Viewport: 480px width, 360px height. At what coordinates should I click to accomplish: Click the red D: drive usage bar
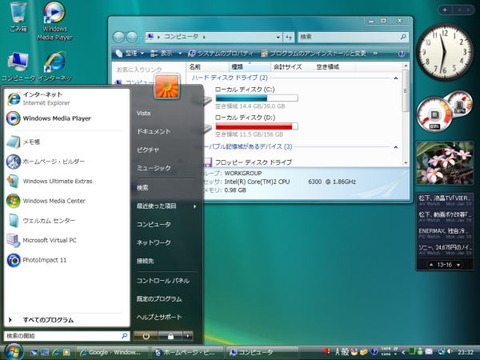[x=256, y=126]
